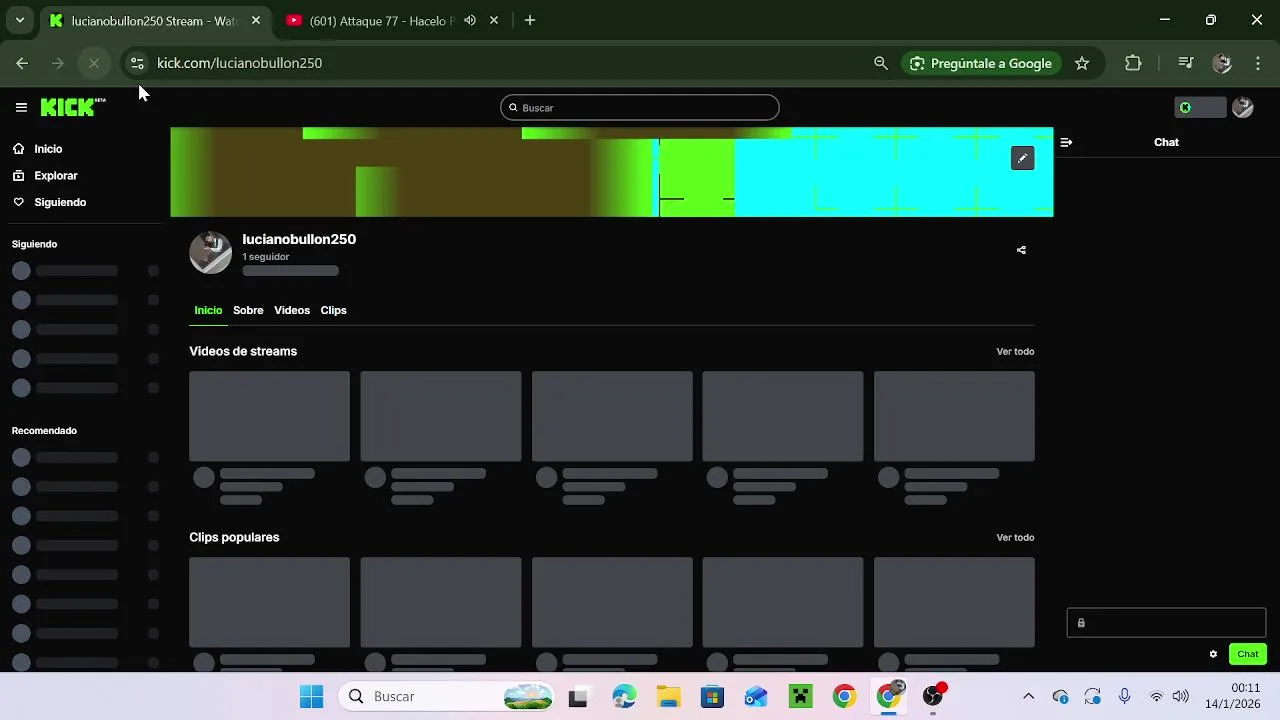Click Ver todo for Videos de streams
The width and height of the screenshot is (1280, 720).
tap(1015, 352)
